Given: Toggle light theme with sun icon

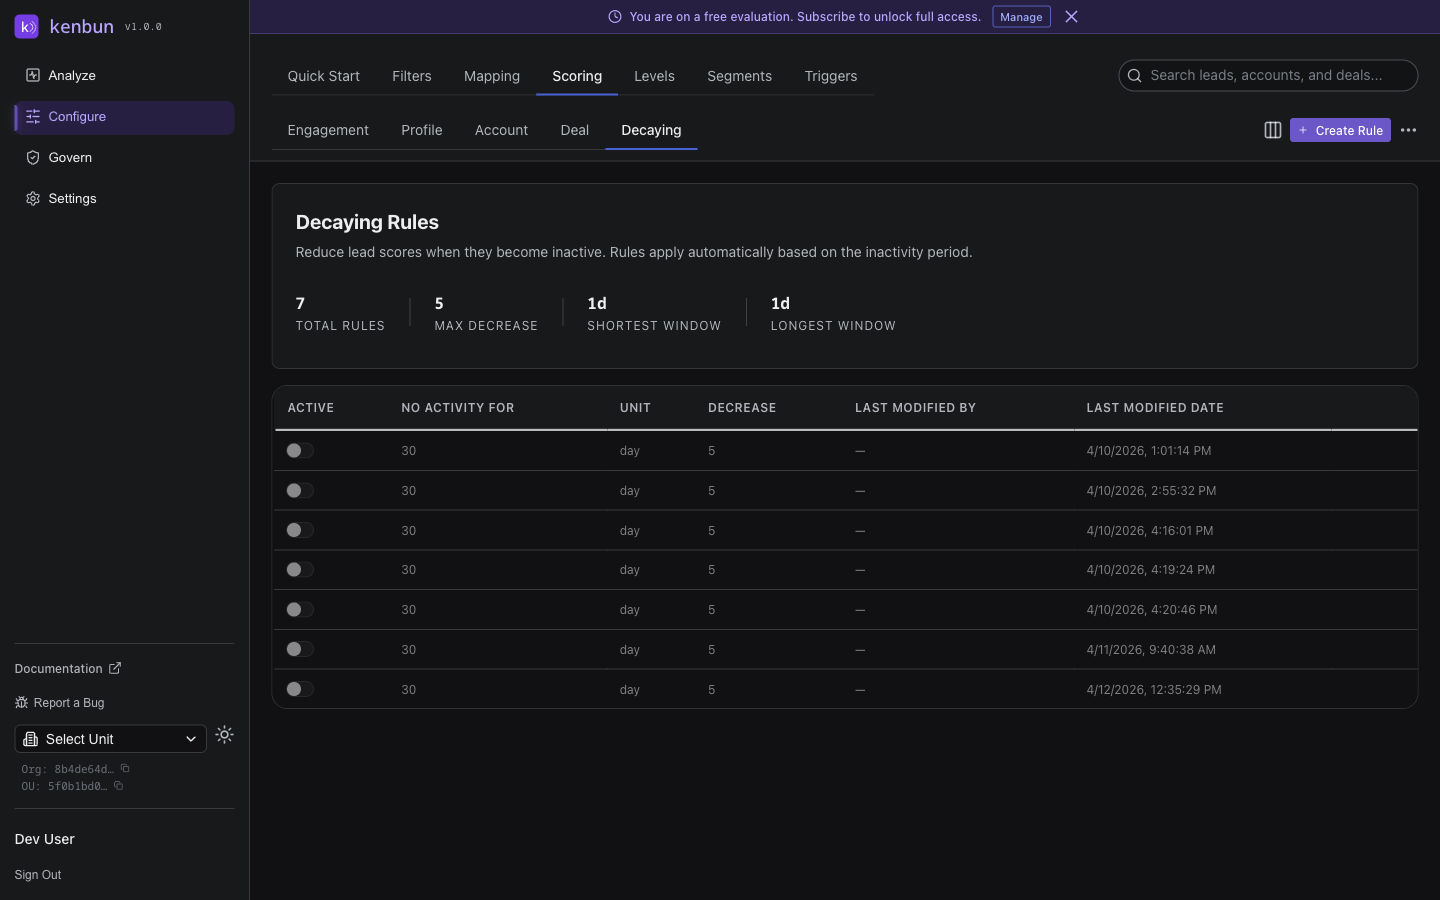Looking at the screenshot, I should coord(225,735).
